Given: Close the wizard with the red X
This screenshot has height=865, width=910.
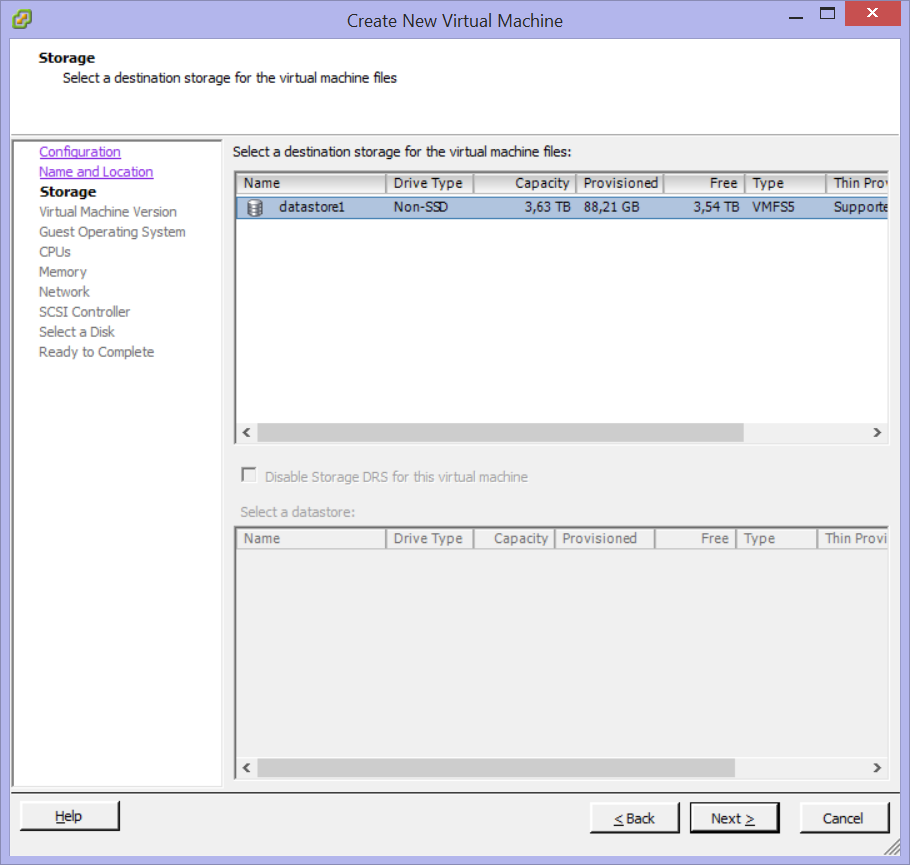Looking at the screenshot, I should (872, 13).
